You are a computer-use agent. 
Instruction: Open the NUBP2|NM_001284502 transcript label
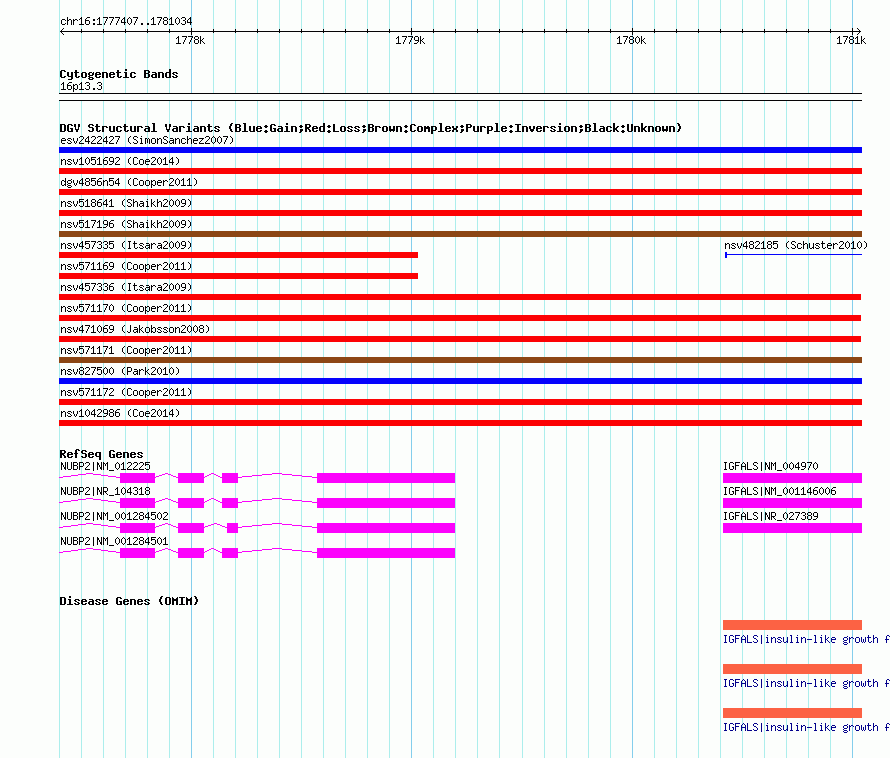[114, 516]
